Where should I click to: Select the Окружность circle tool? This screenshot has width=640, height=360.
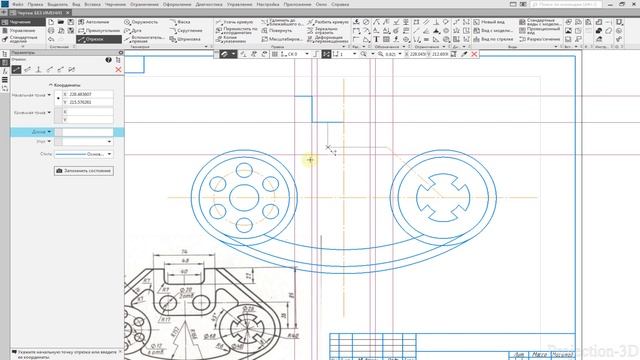[x=141, y=22]
